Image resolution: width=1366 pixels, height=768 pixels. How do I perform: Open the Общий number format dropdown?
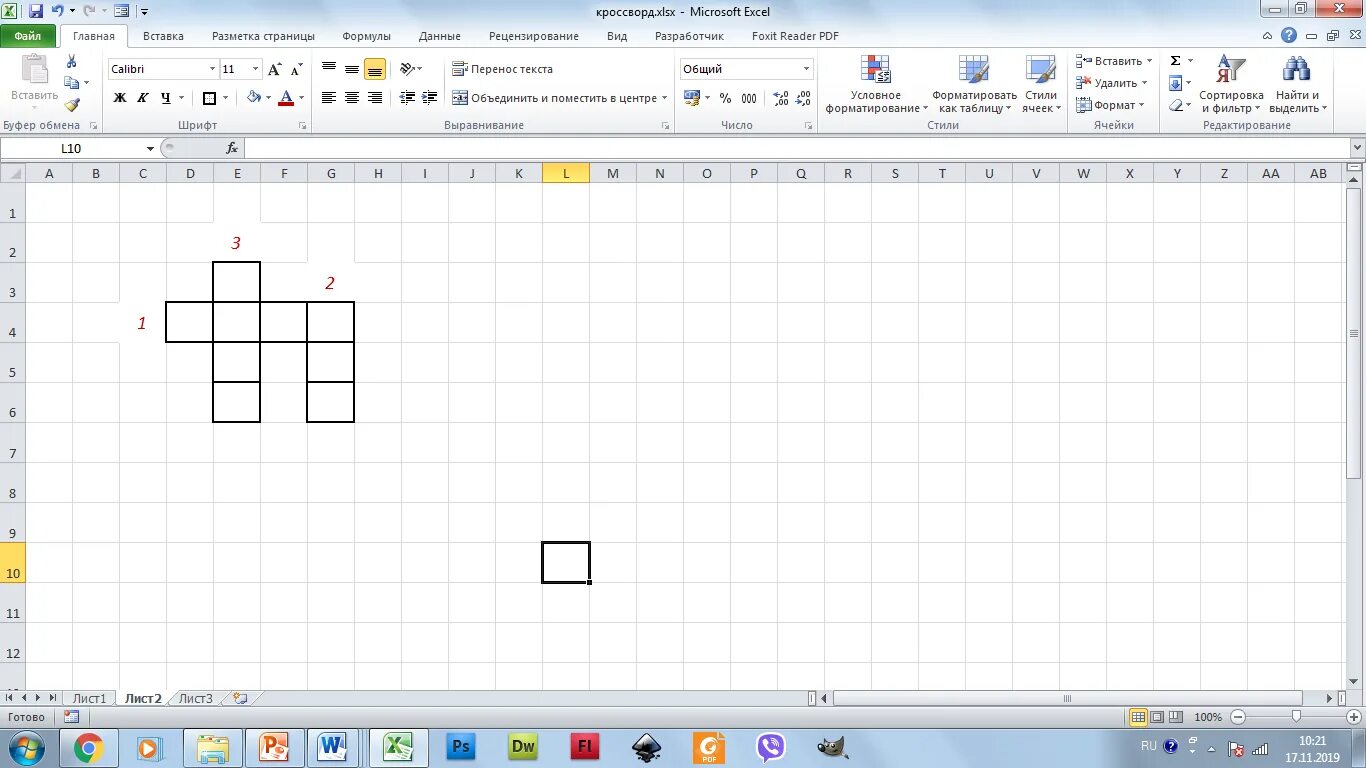click(x=806, y=69)
